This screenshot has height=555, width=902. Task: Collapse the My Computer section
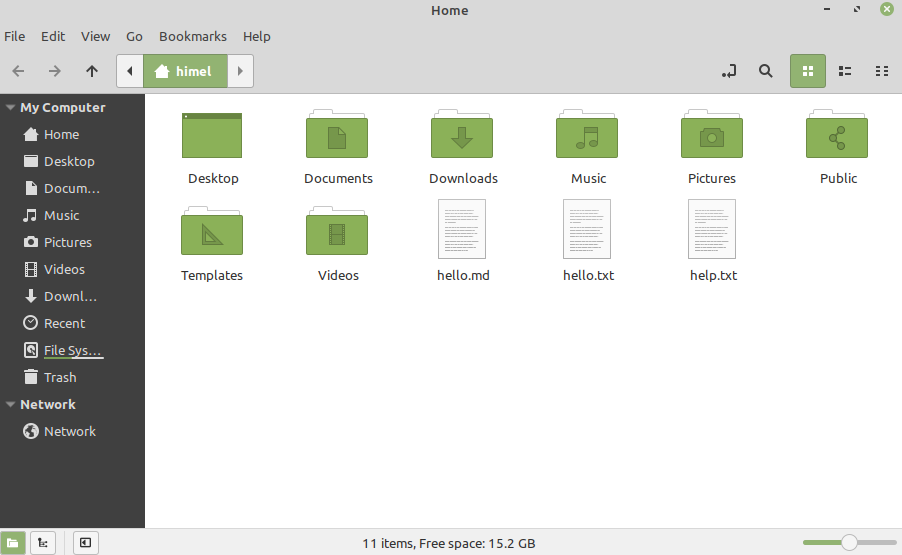tap(10, 108)
